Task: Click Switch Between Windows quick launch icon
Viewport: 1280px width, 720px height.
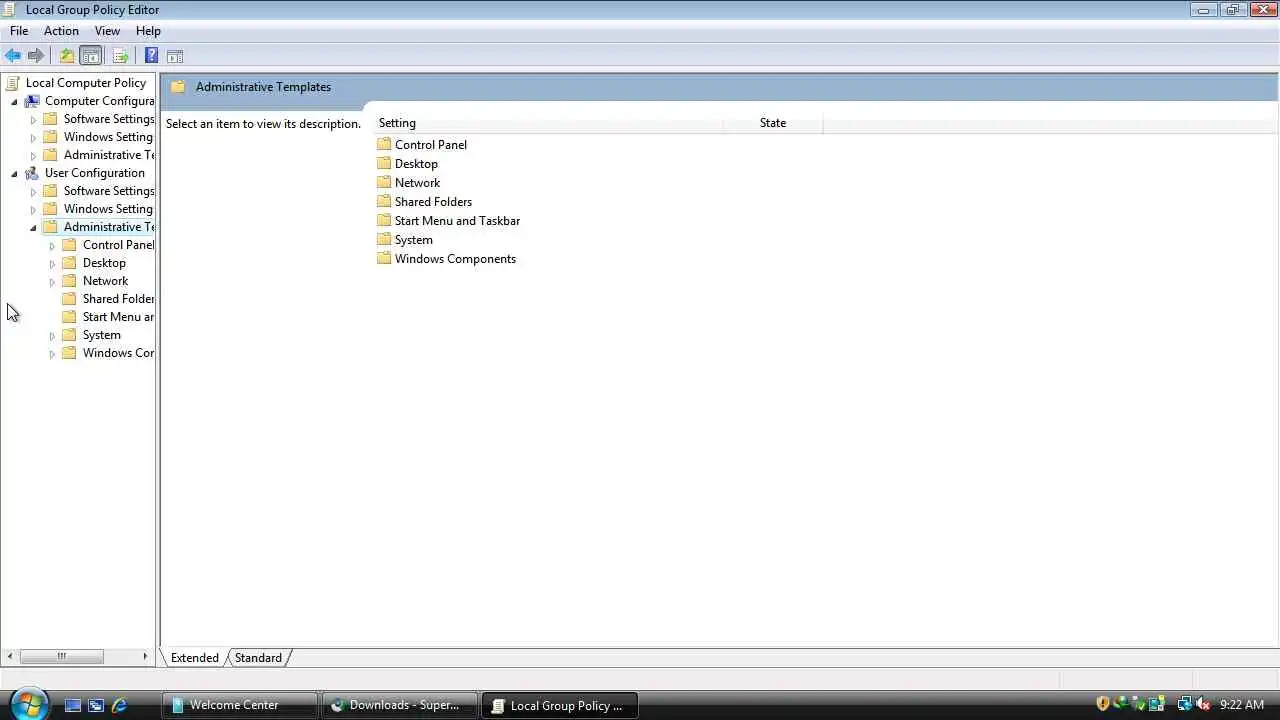Action: pos(96,705)
